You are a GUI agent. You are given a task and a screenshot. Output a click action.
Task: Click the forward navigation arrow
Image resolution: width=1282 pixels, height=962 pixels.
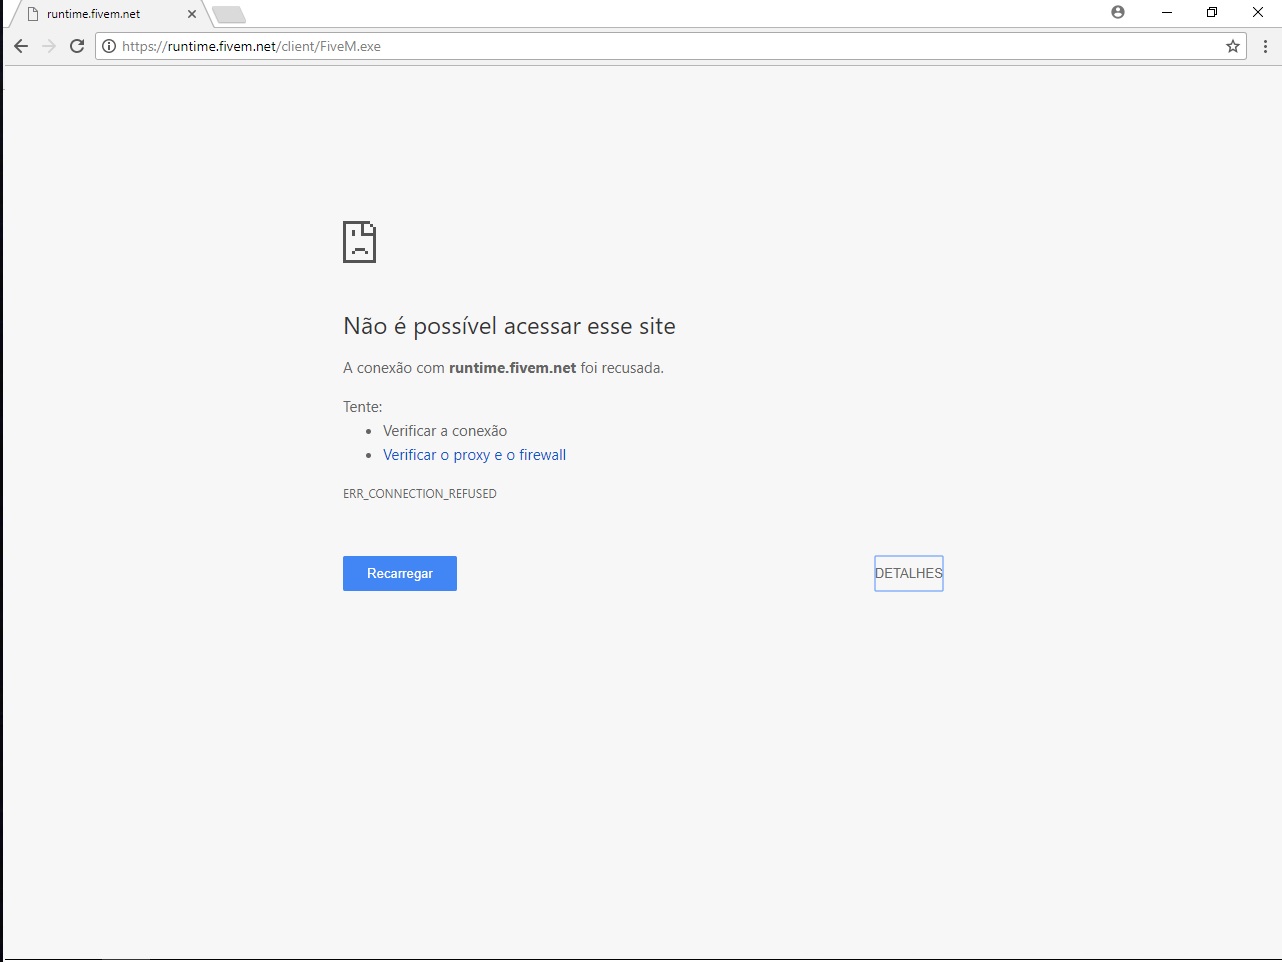[49, 46]
